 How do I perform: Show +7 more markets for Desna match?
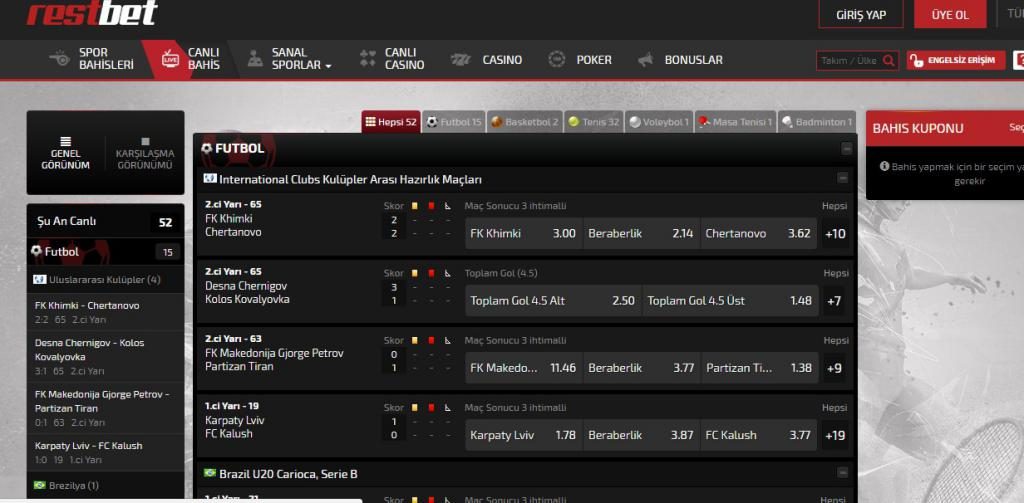834,301
